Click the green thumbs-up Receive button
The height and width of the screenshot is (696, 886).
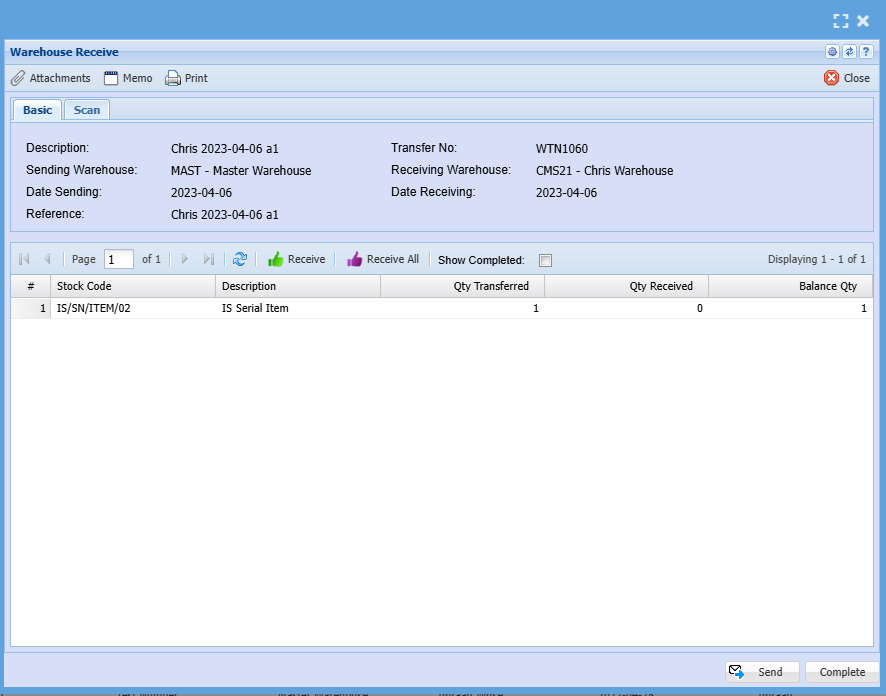[296, 259]
